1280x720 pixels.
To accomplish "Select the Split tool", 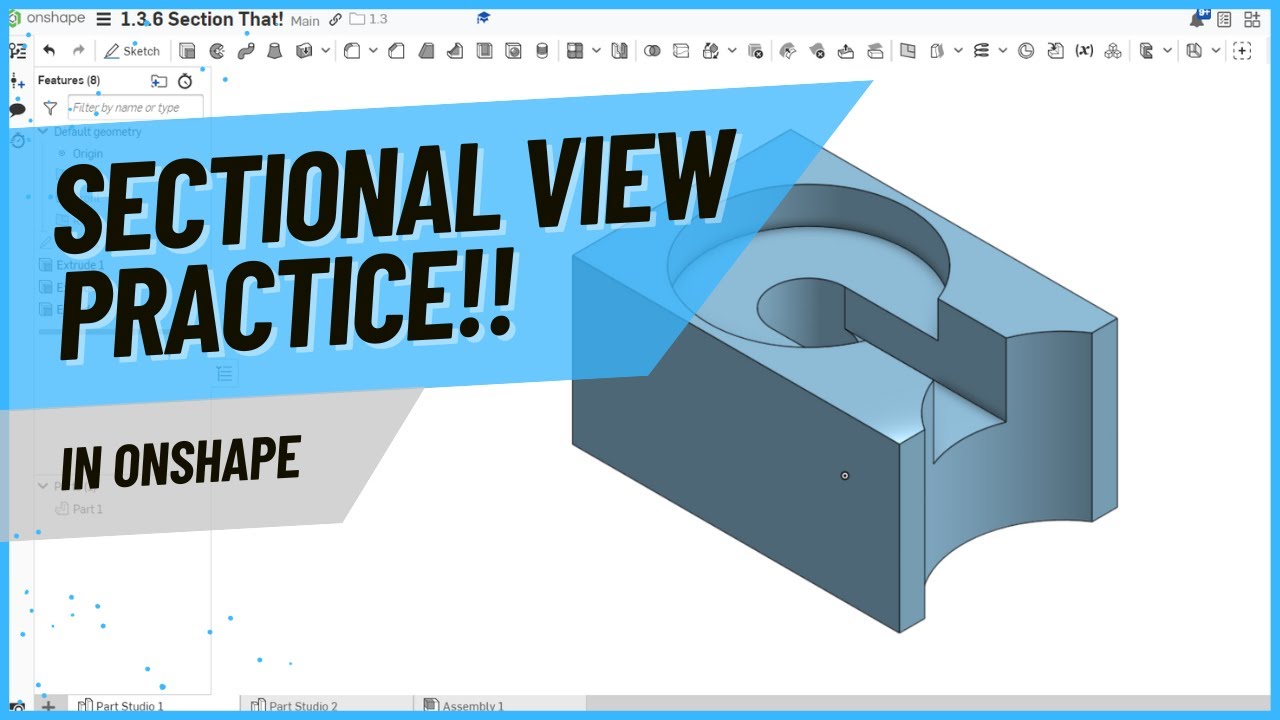I will 681,51.
